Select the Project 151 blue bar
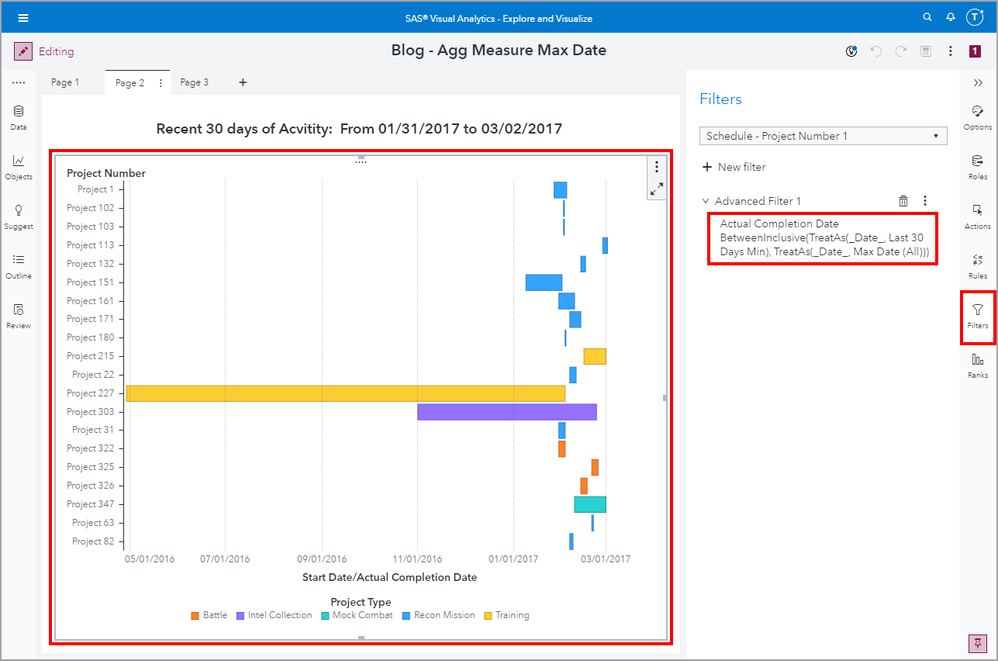The width and height of the screenshot is (998, 661). click(x=544, y=282)
